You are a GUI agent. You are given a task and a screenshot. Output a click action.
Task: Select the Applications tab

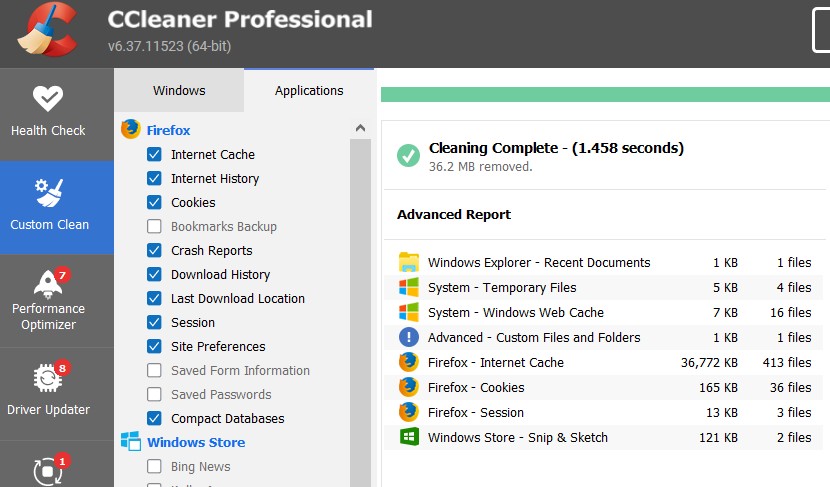(x=309, y=90)
